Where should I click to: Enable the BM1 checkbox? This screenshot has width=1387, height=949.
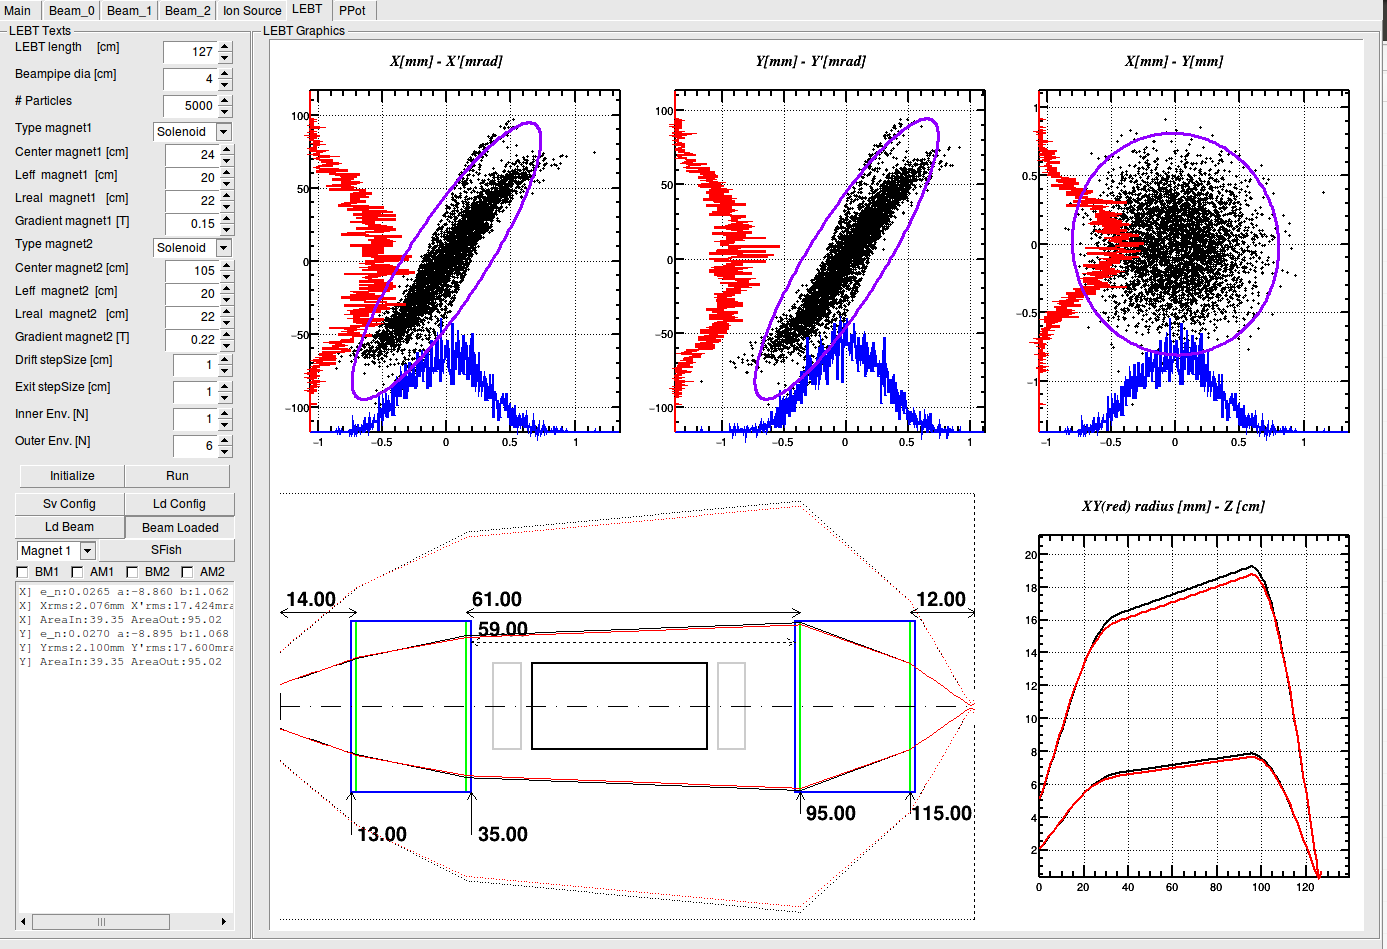(x=23, y=572)
